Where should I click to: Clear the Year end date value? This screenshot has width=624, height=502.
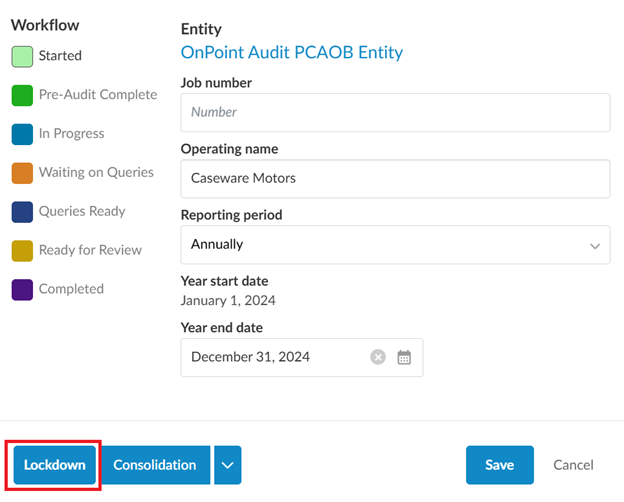[378, 357]
